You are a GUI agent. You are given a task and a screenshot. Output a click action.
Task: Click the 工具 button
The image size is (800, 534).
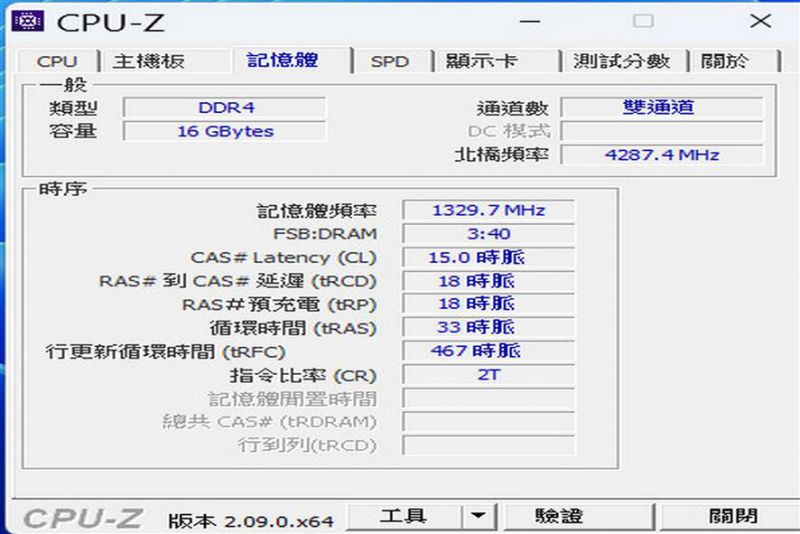[x=403, y=517]
